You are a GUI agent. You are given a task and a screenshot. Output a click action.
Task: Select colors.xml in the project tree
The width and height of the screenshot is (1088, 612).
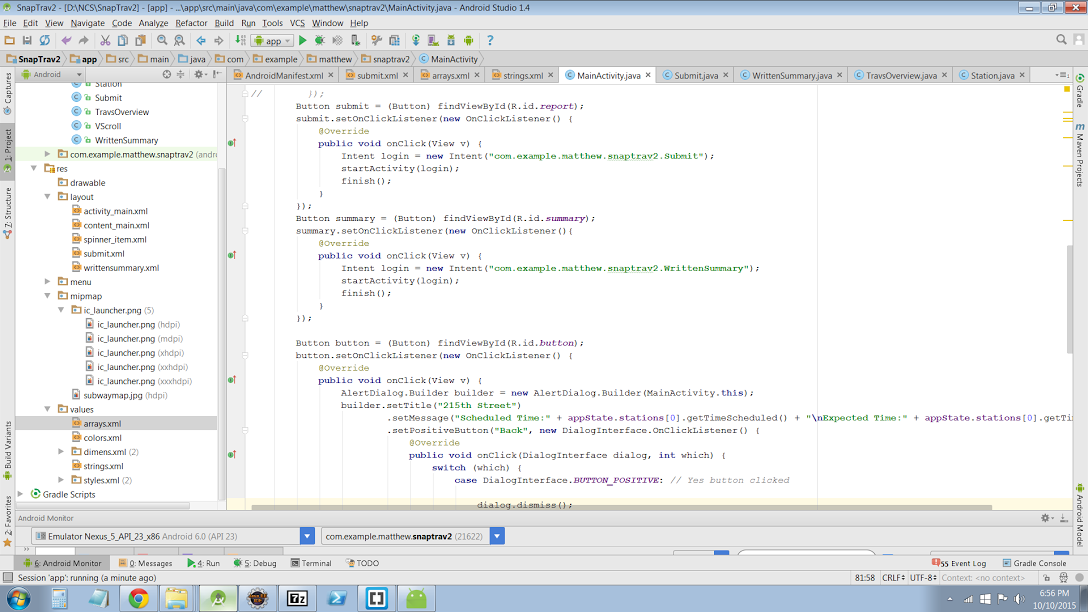click(102, 438)
